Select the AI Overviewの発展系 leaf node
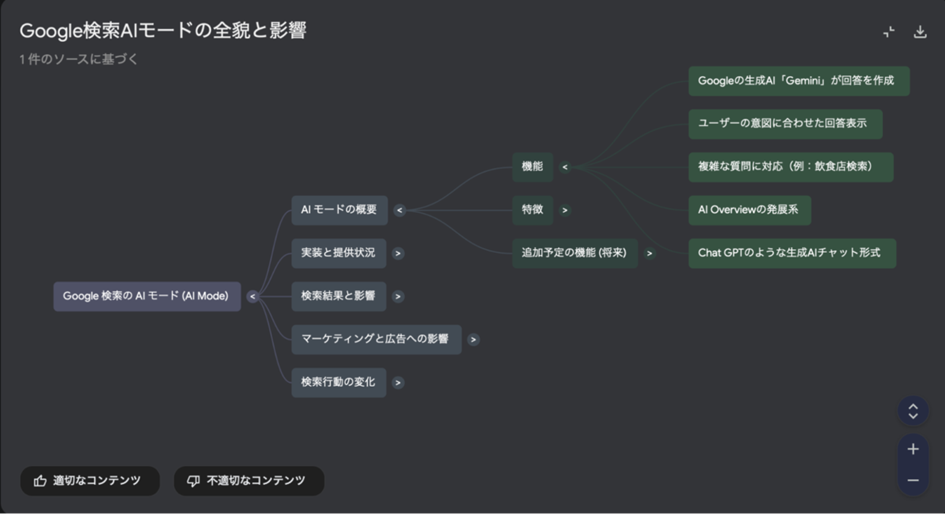Image resolution: width=945 pixels, height=514 pixels. [x=749, y=210]
